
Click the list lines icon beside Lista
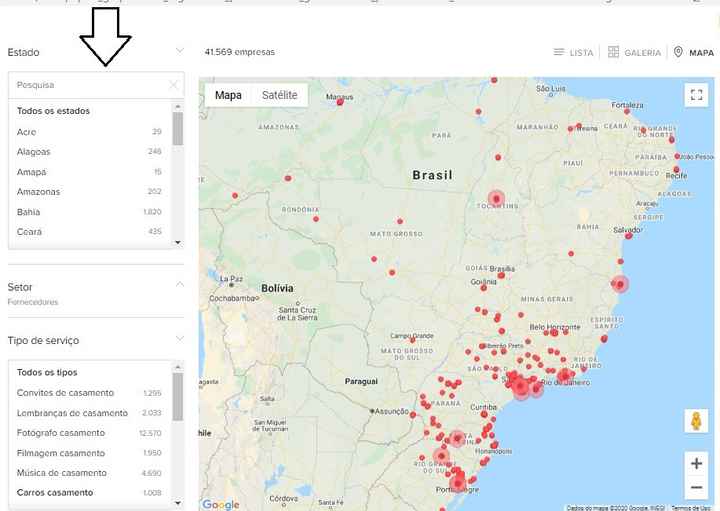tap(559, 52)
